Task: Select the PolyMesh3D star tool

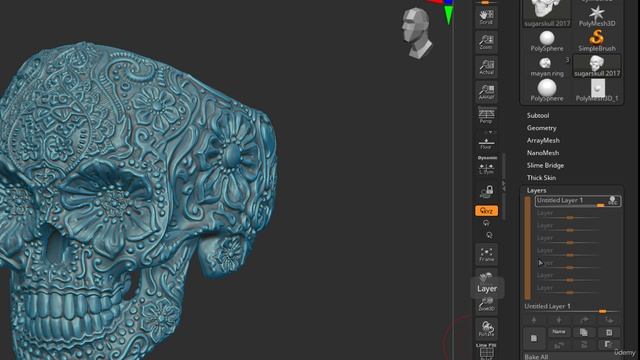Action: tap(597, 16)
